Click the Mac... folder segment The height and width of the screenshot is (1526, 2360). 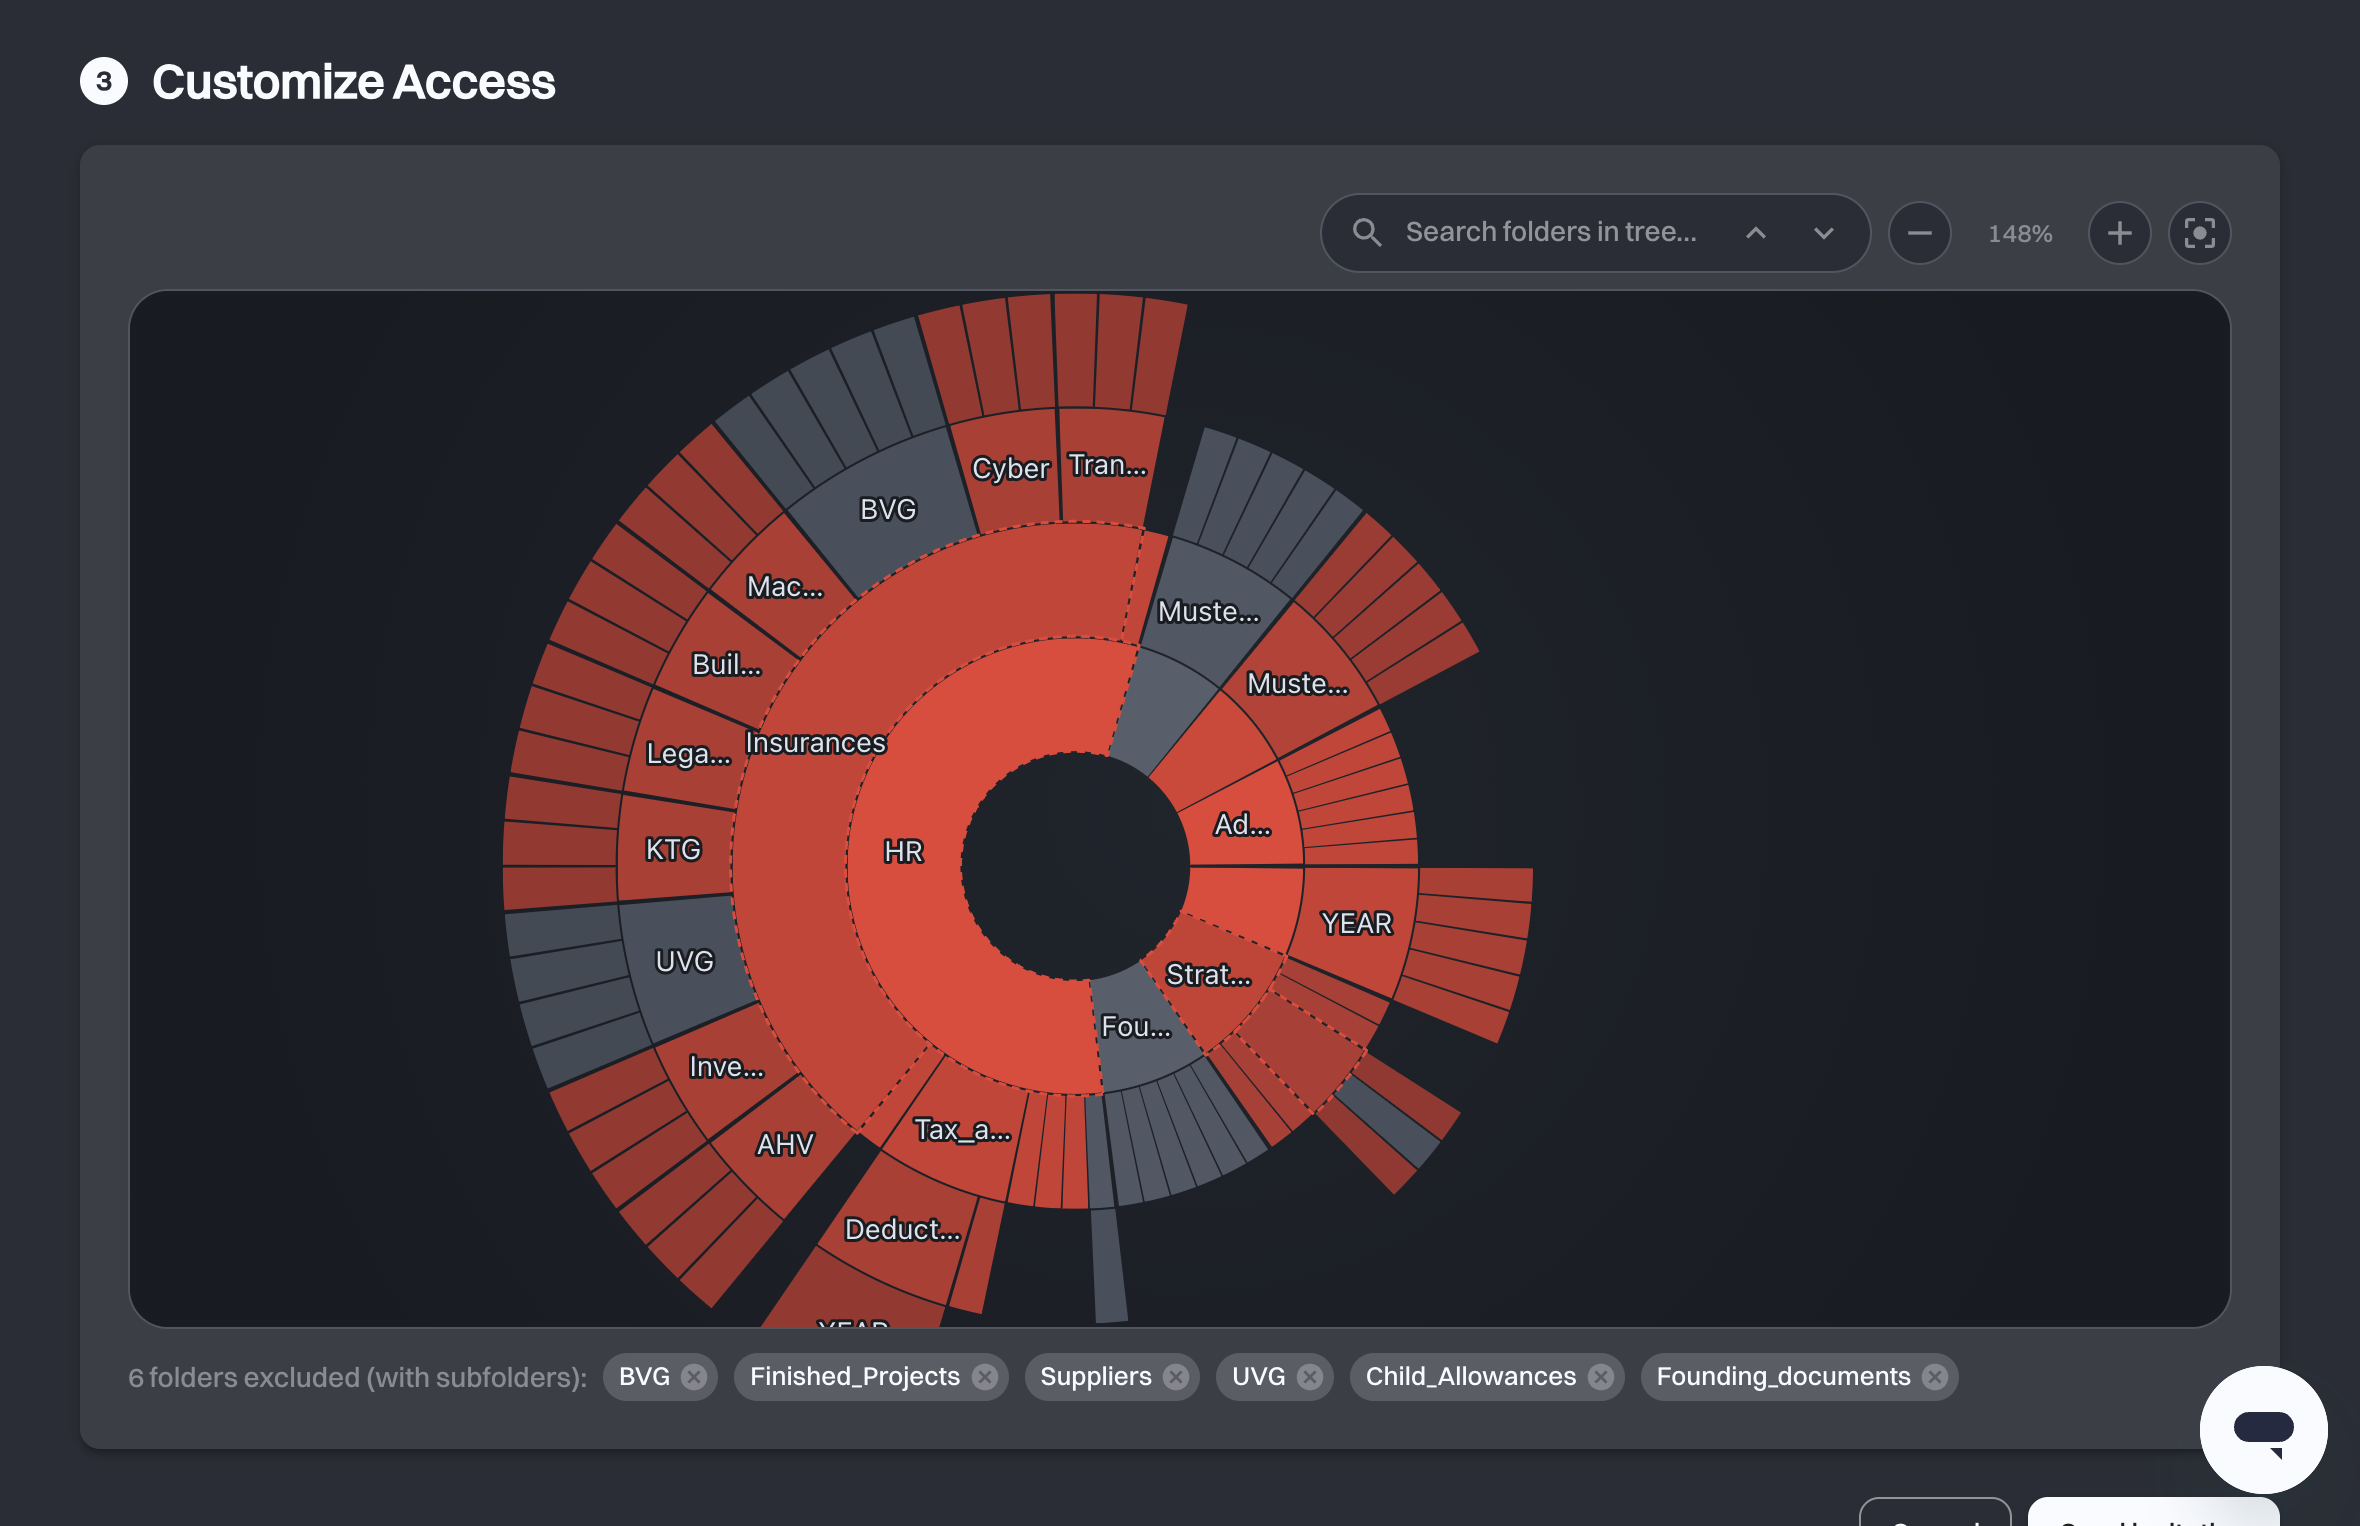785,586
